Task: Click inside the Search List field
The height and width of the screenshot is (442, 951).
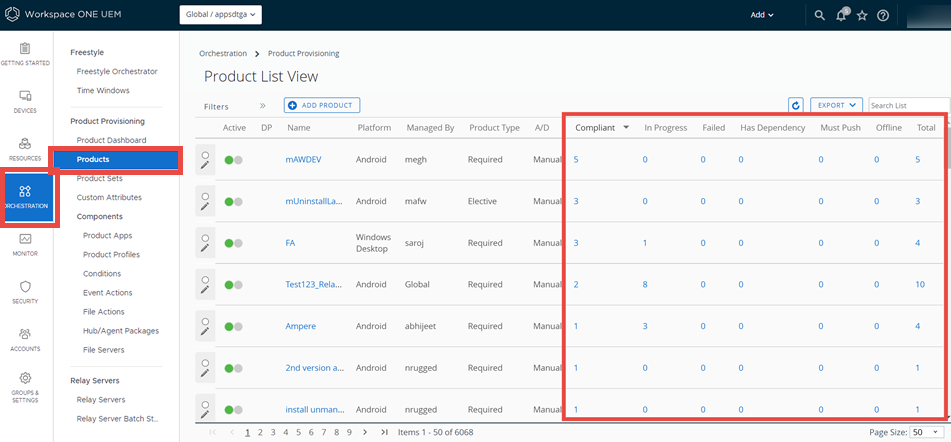Action: 909,105
